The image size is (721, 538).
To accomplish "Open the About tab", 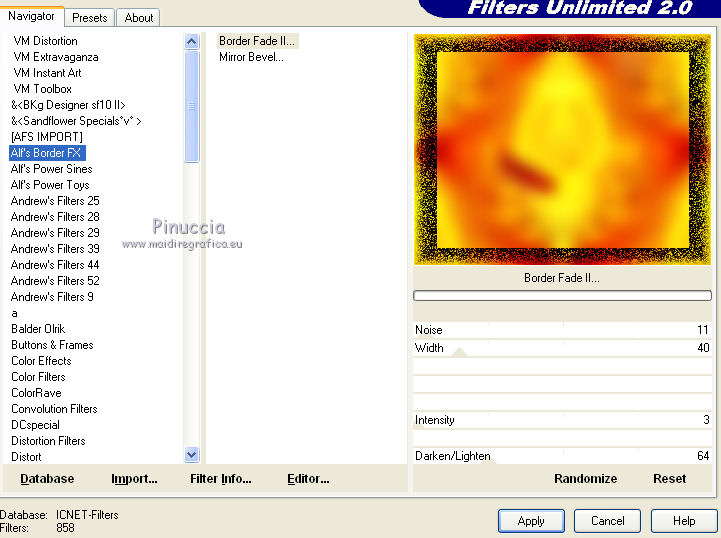I will [138, 18].
